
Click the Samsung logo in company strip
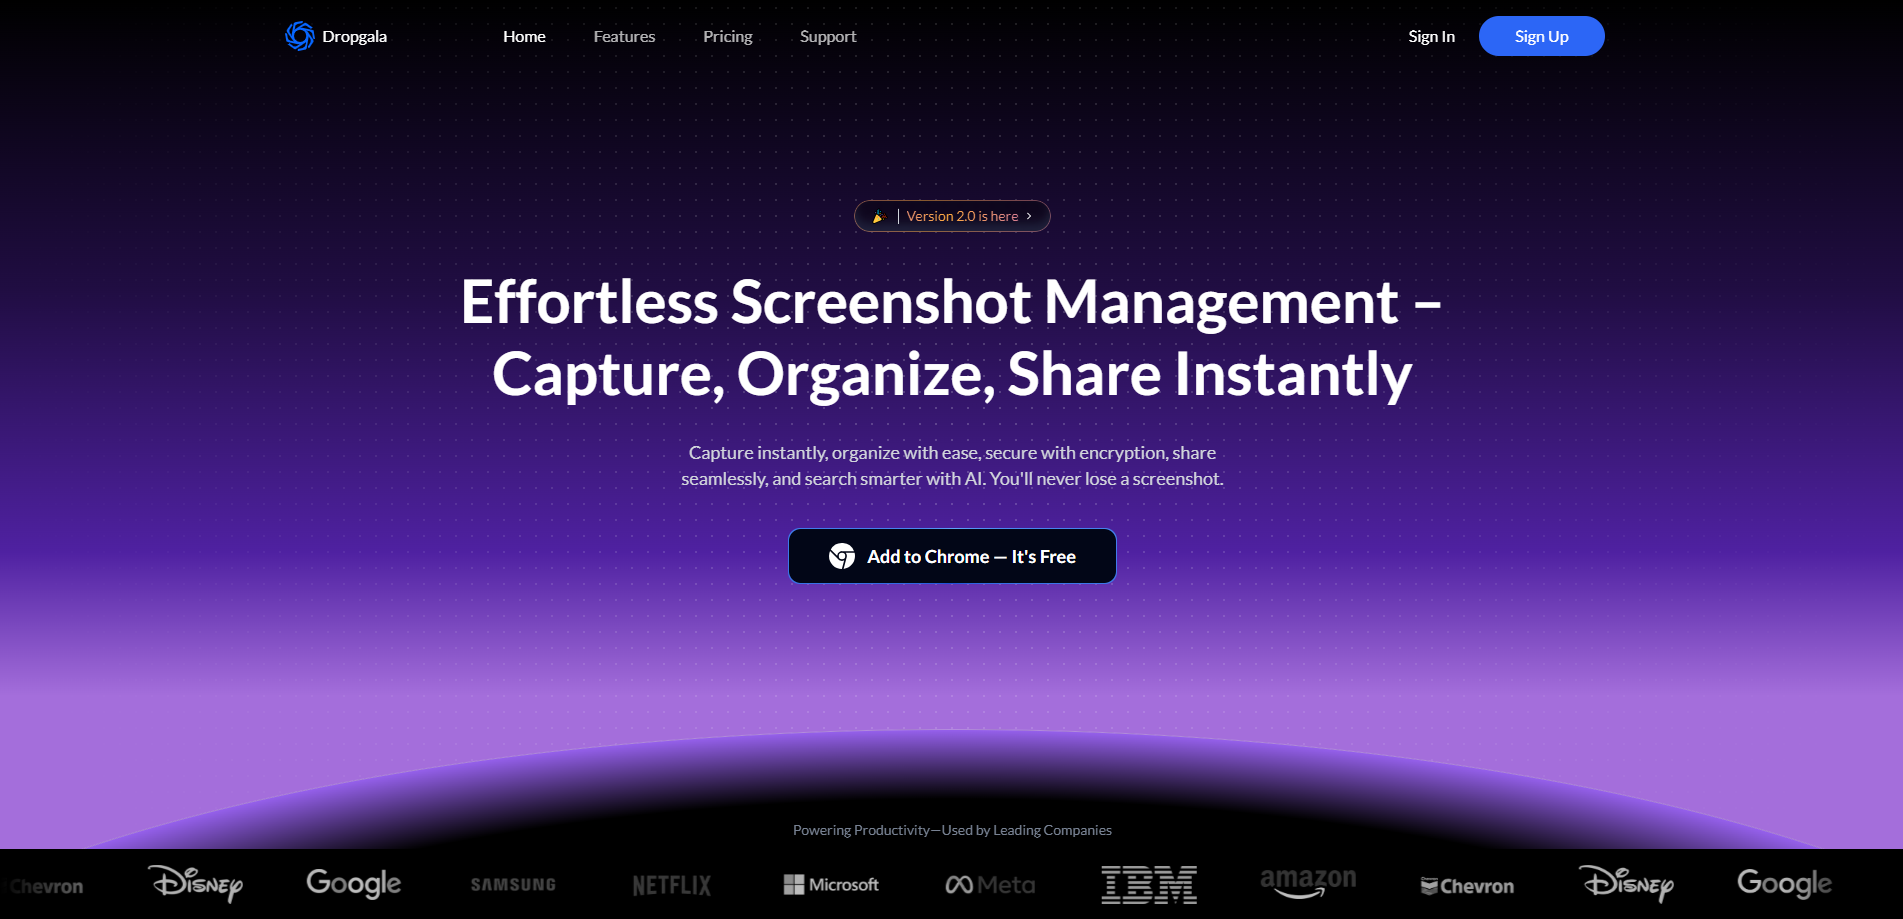[x=513, y=885]
